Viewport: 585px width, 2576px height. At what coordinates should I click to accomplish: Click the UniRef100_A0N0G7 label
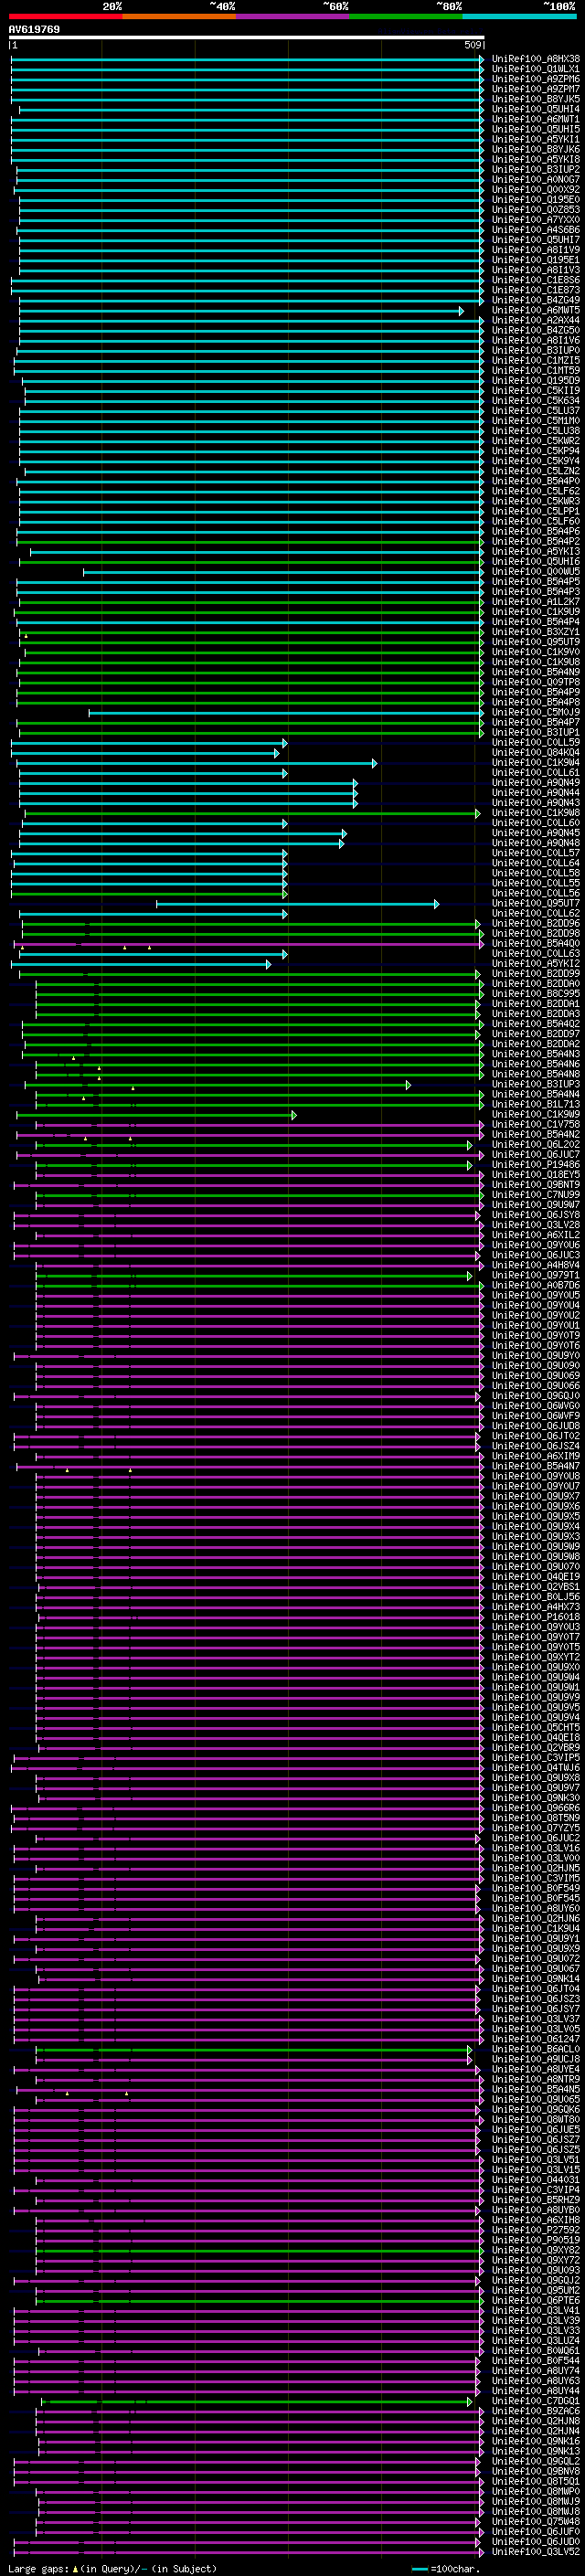[536, 180]
